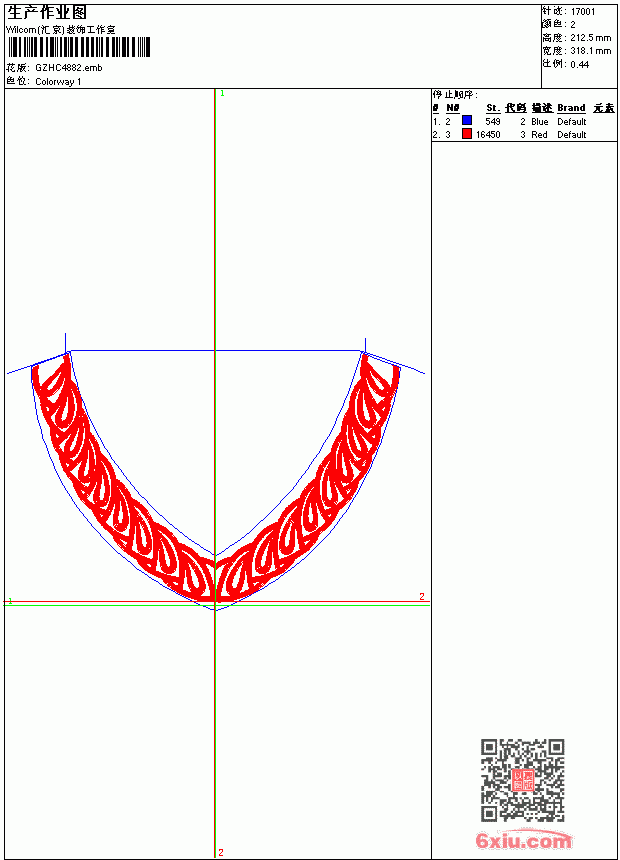Click the Brand column header
This screenshot has width=620, height=860.
pos(571,108)
